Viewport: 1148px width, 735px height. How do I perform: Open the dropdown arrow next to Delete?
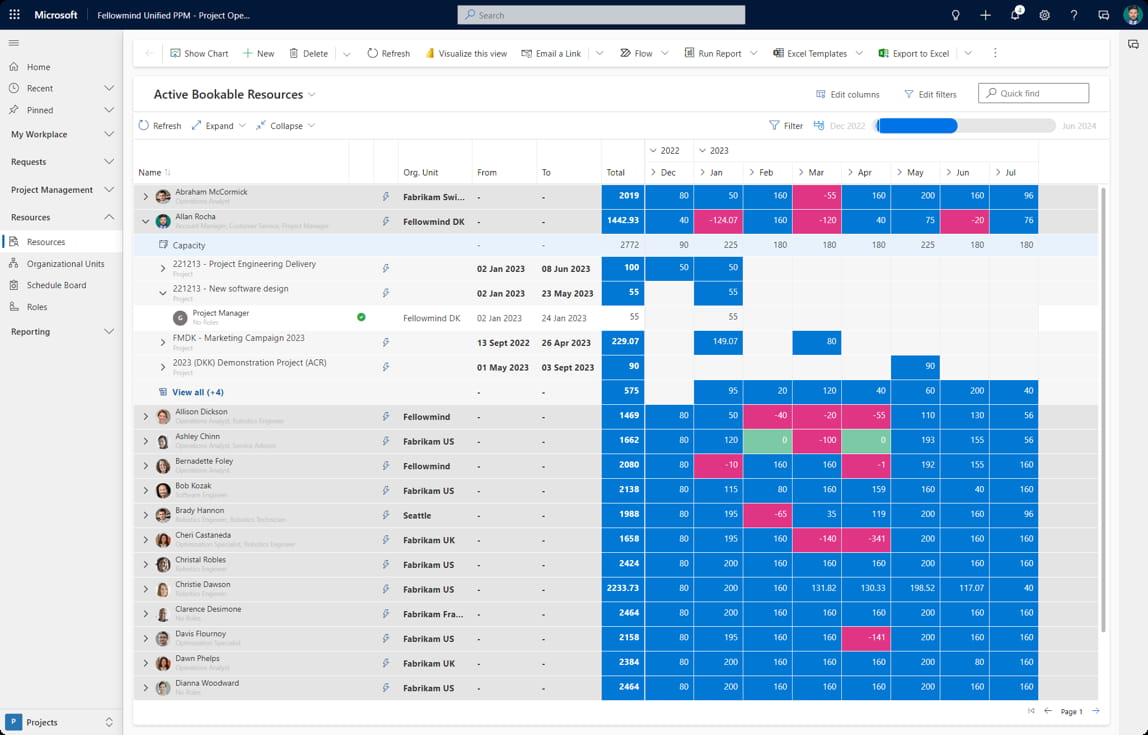347,53
